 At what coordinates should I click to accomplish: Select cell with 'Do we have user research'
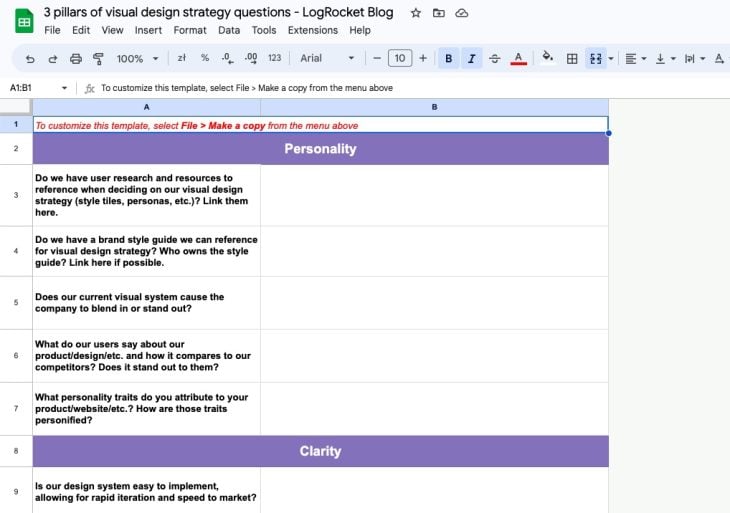point(147,195)
